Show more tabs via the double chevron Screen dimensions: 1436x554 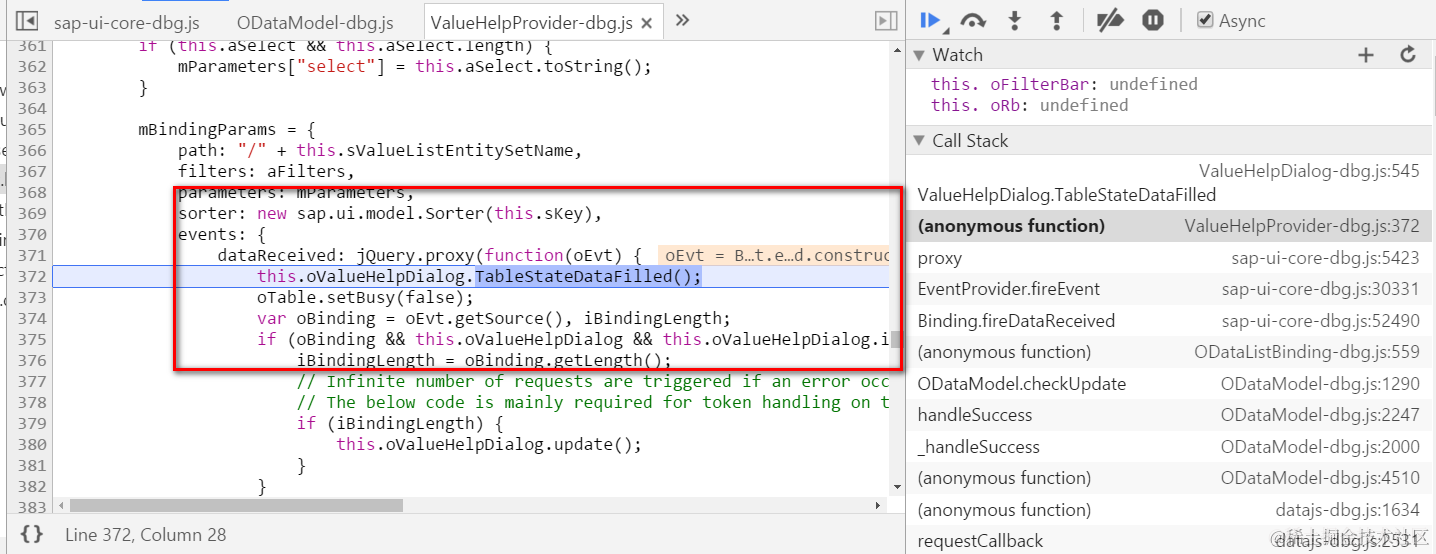(683, 20)
